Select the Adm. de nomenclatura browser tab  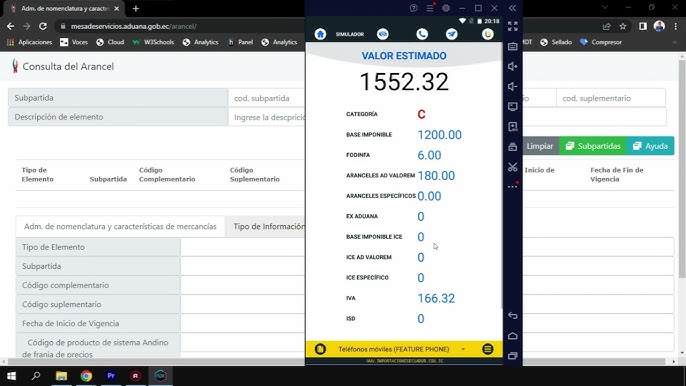click(x=65, y=8)
